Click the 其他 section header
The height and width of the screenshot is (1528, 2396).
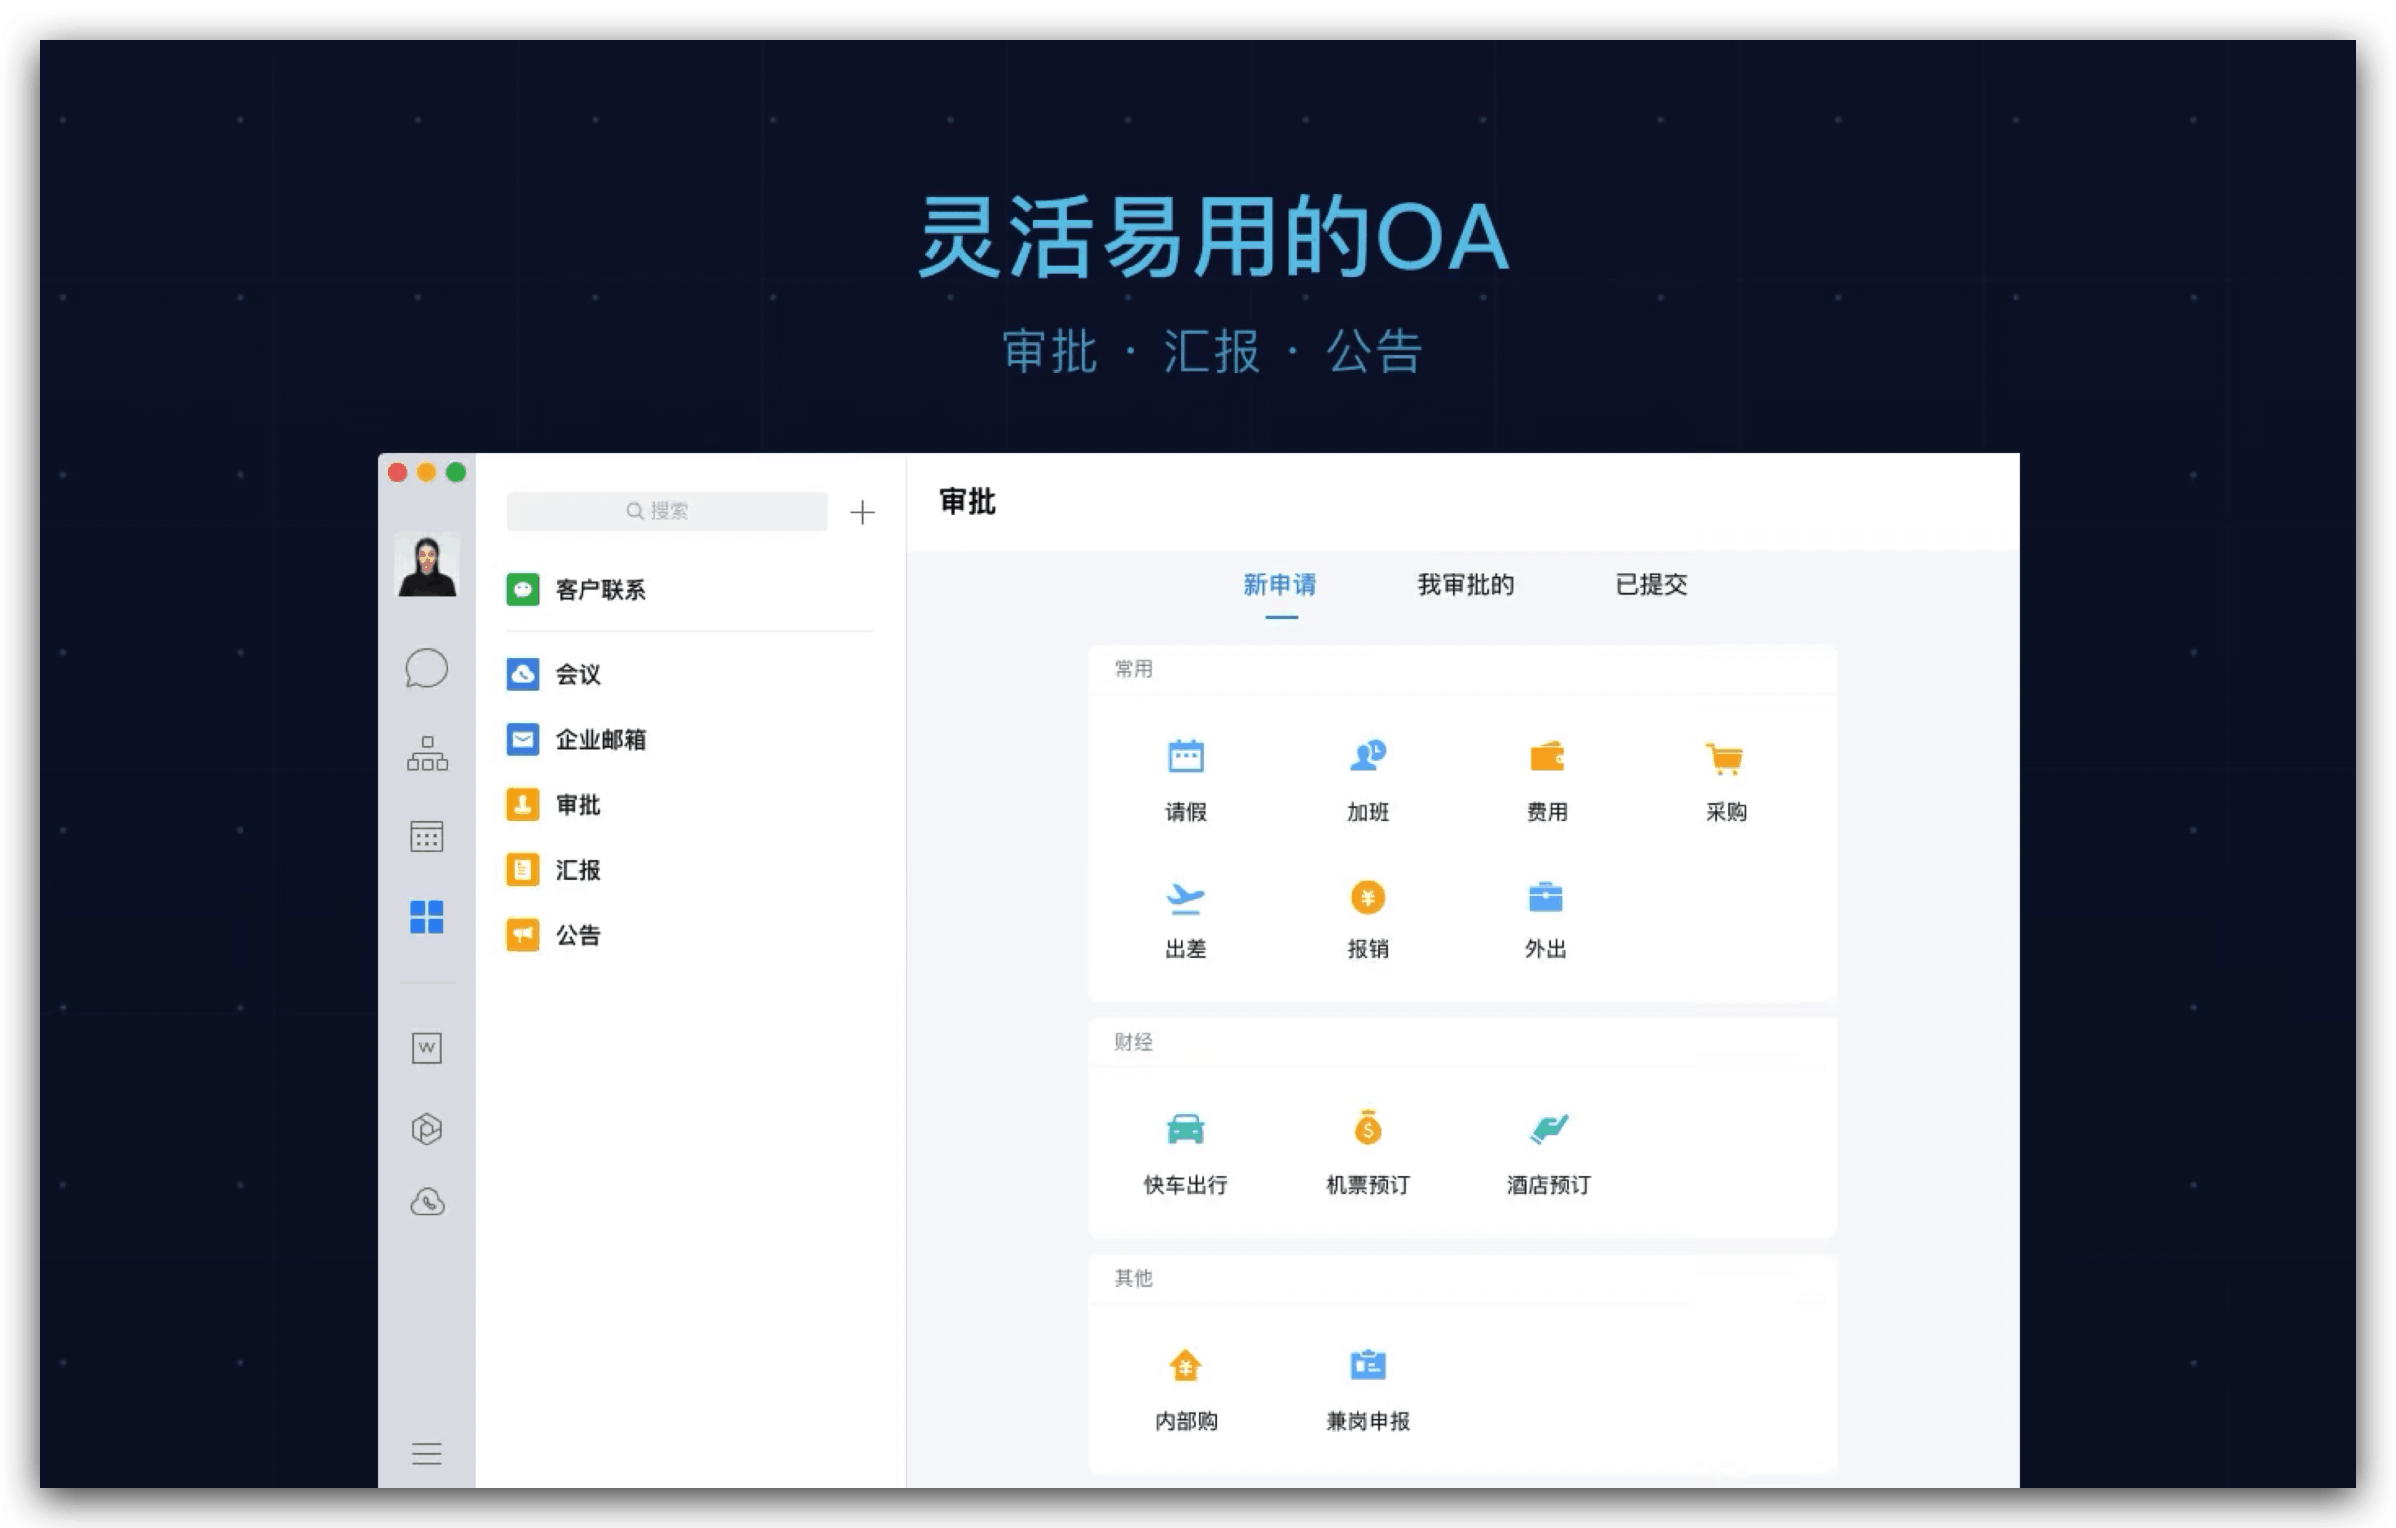click(1134, 1278)
